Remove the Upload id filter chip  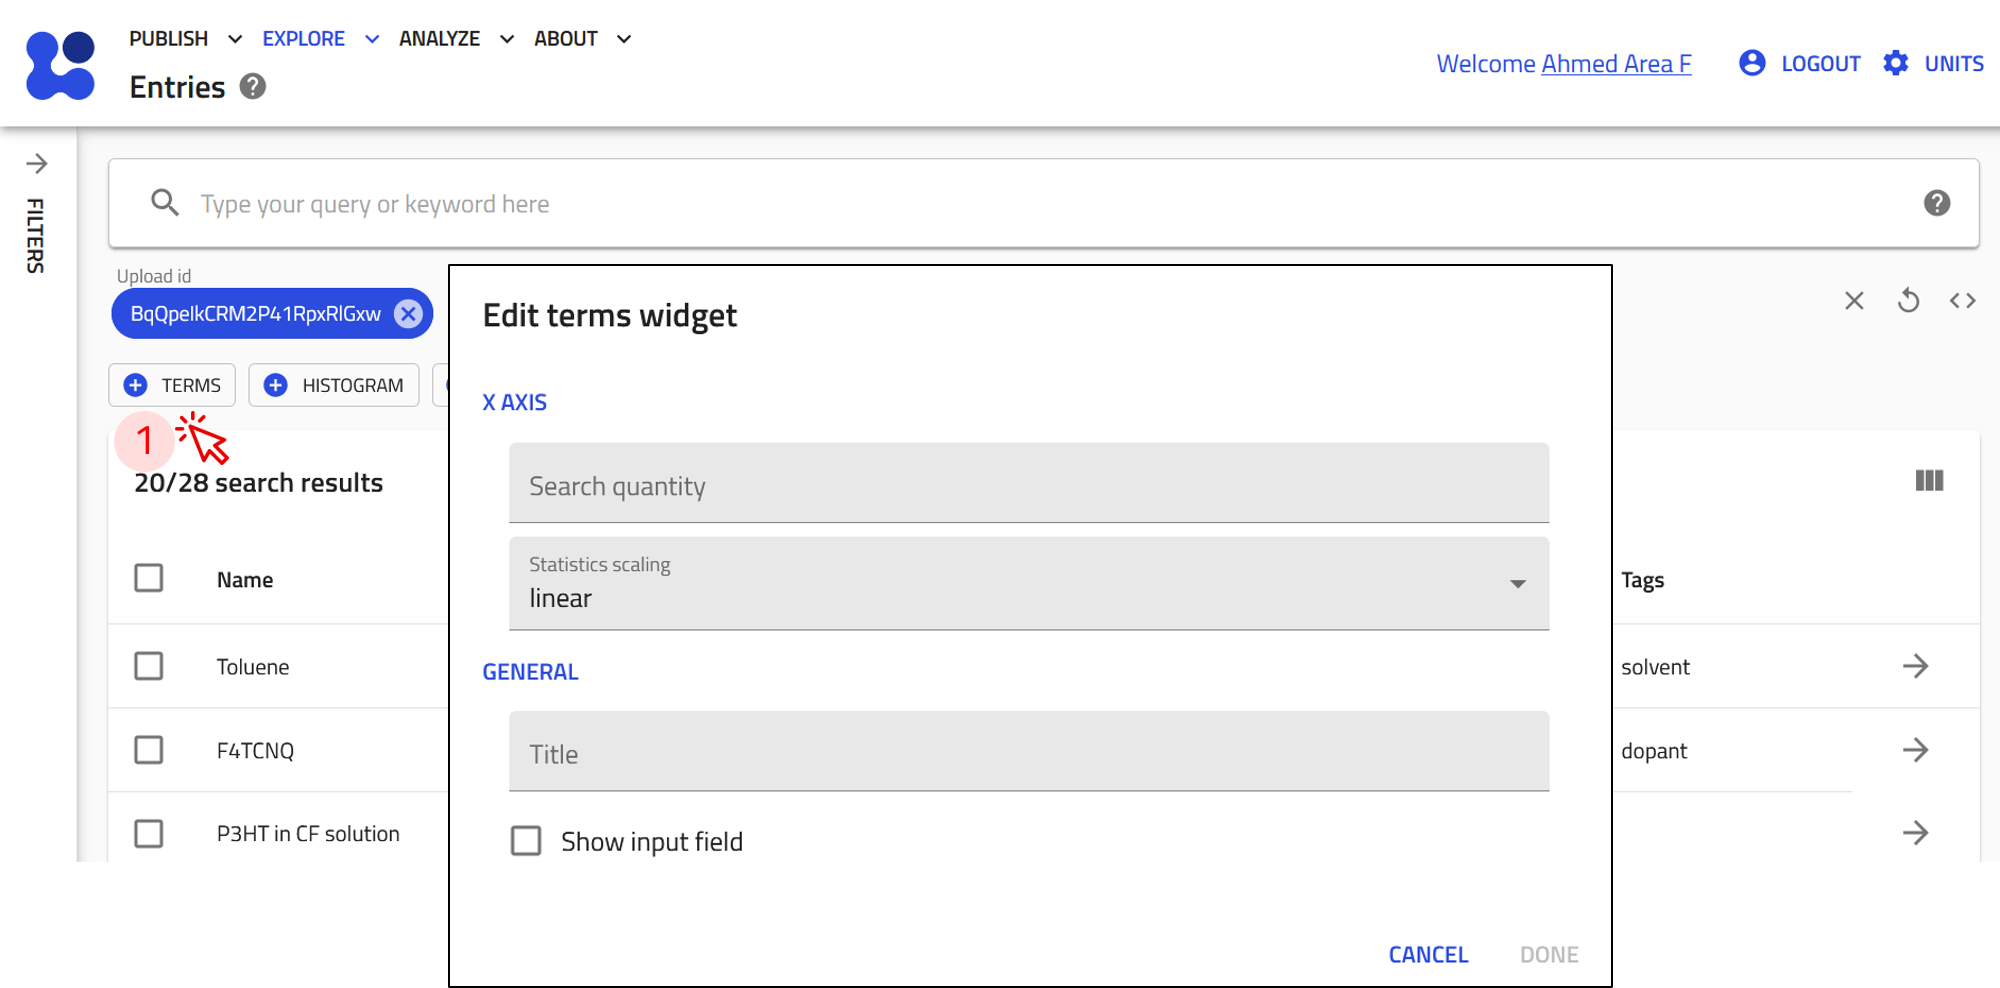(408, 314)
